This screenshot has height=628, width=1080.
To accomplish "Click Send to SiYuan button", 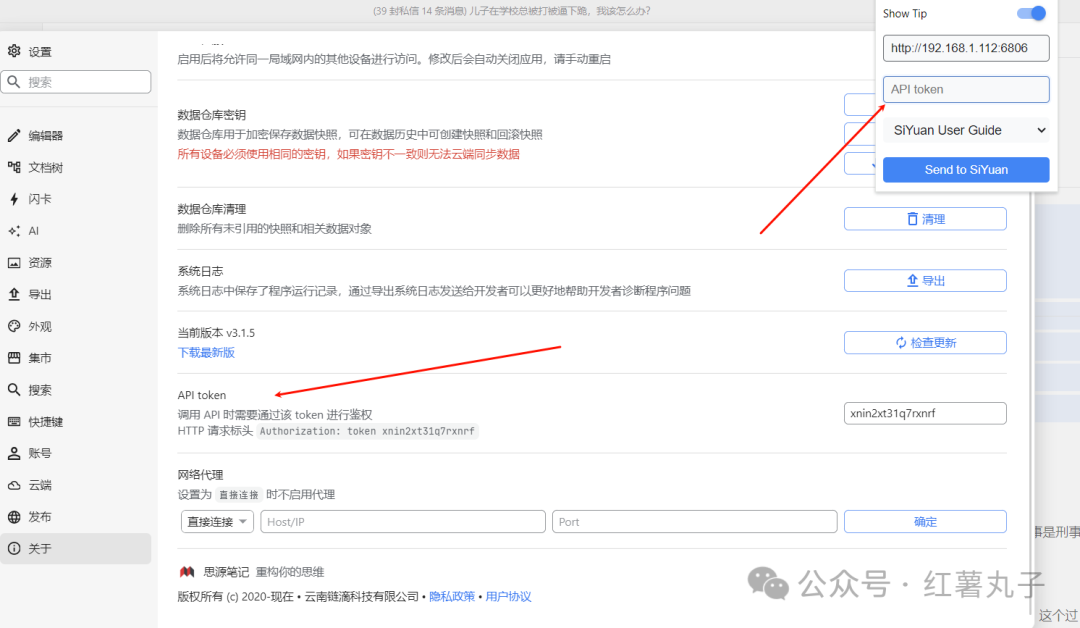I will pyautogui.click(x=966, y=169).
